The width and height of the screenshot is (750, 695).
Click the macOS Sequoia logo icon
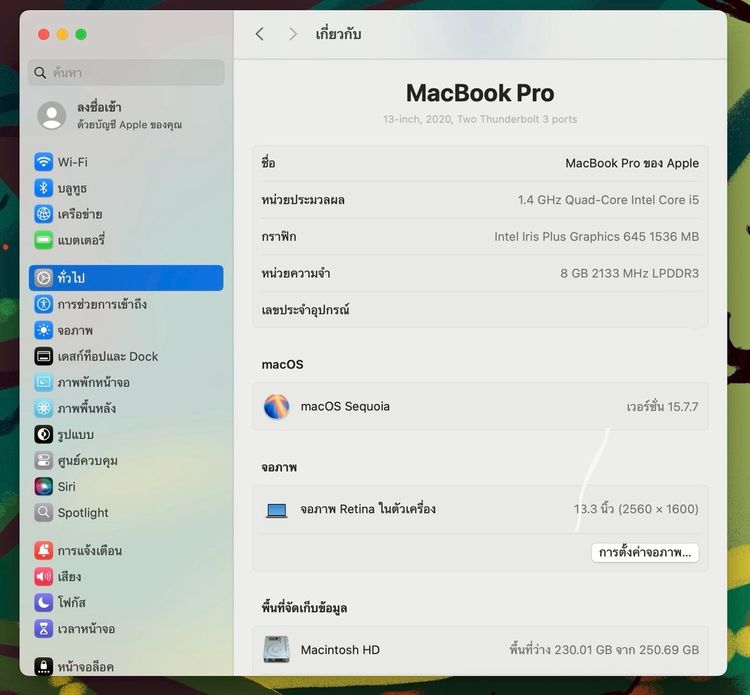coord(276,406)
